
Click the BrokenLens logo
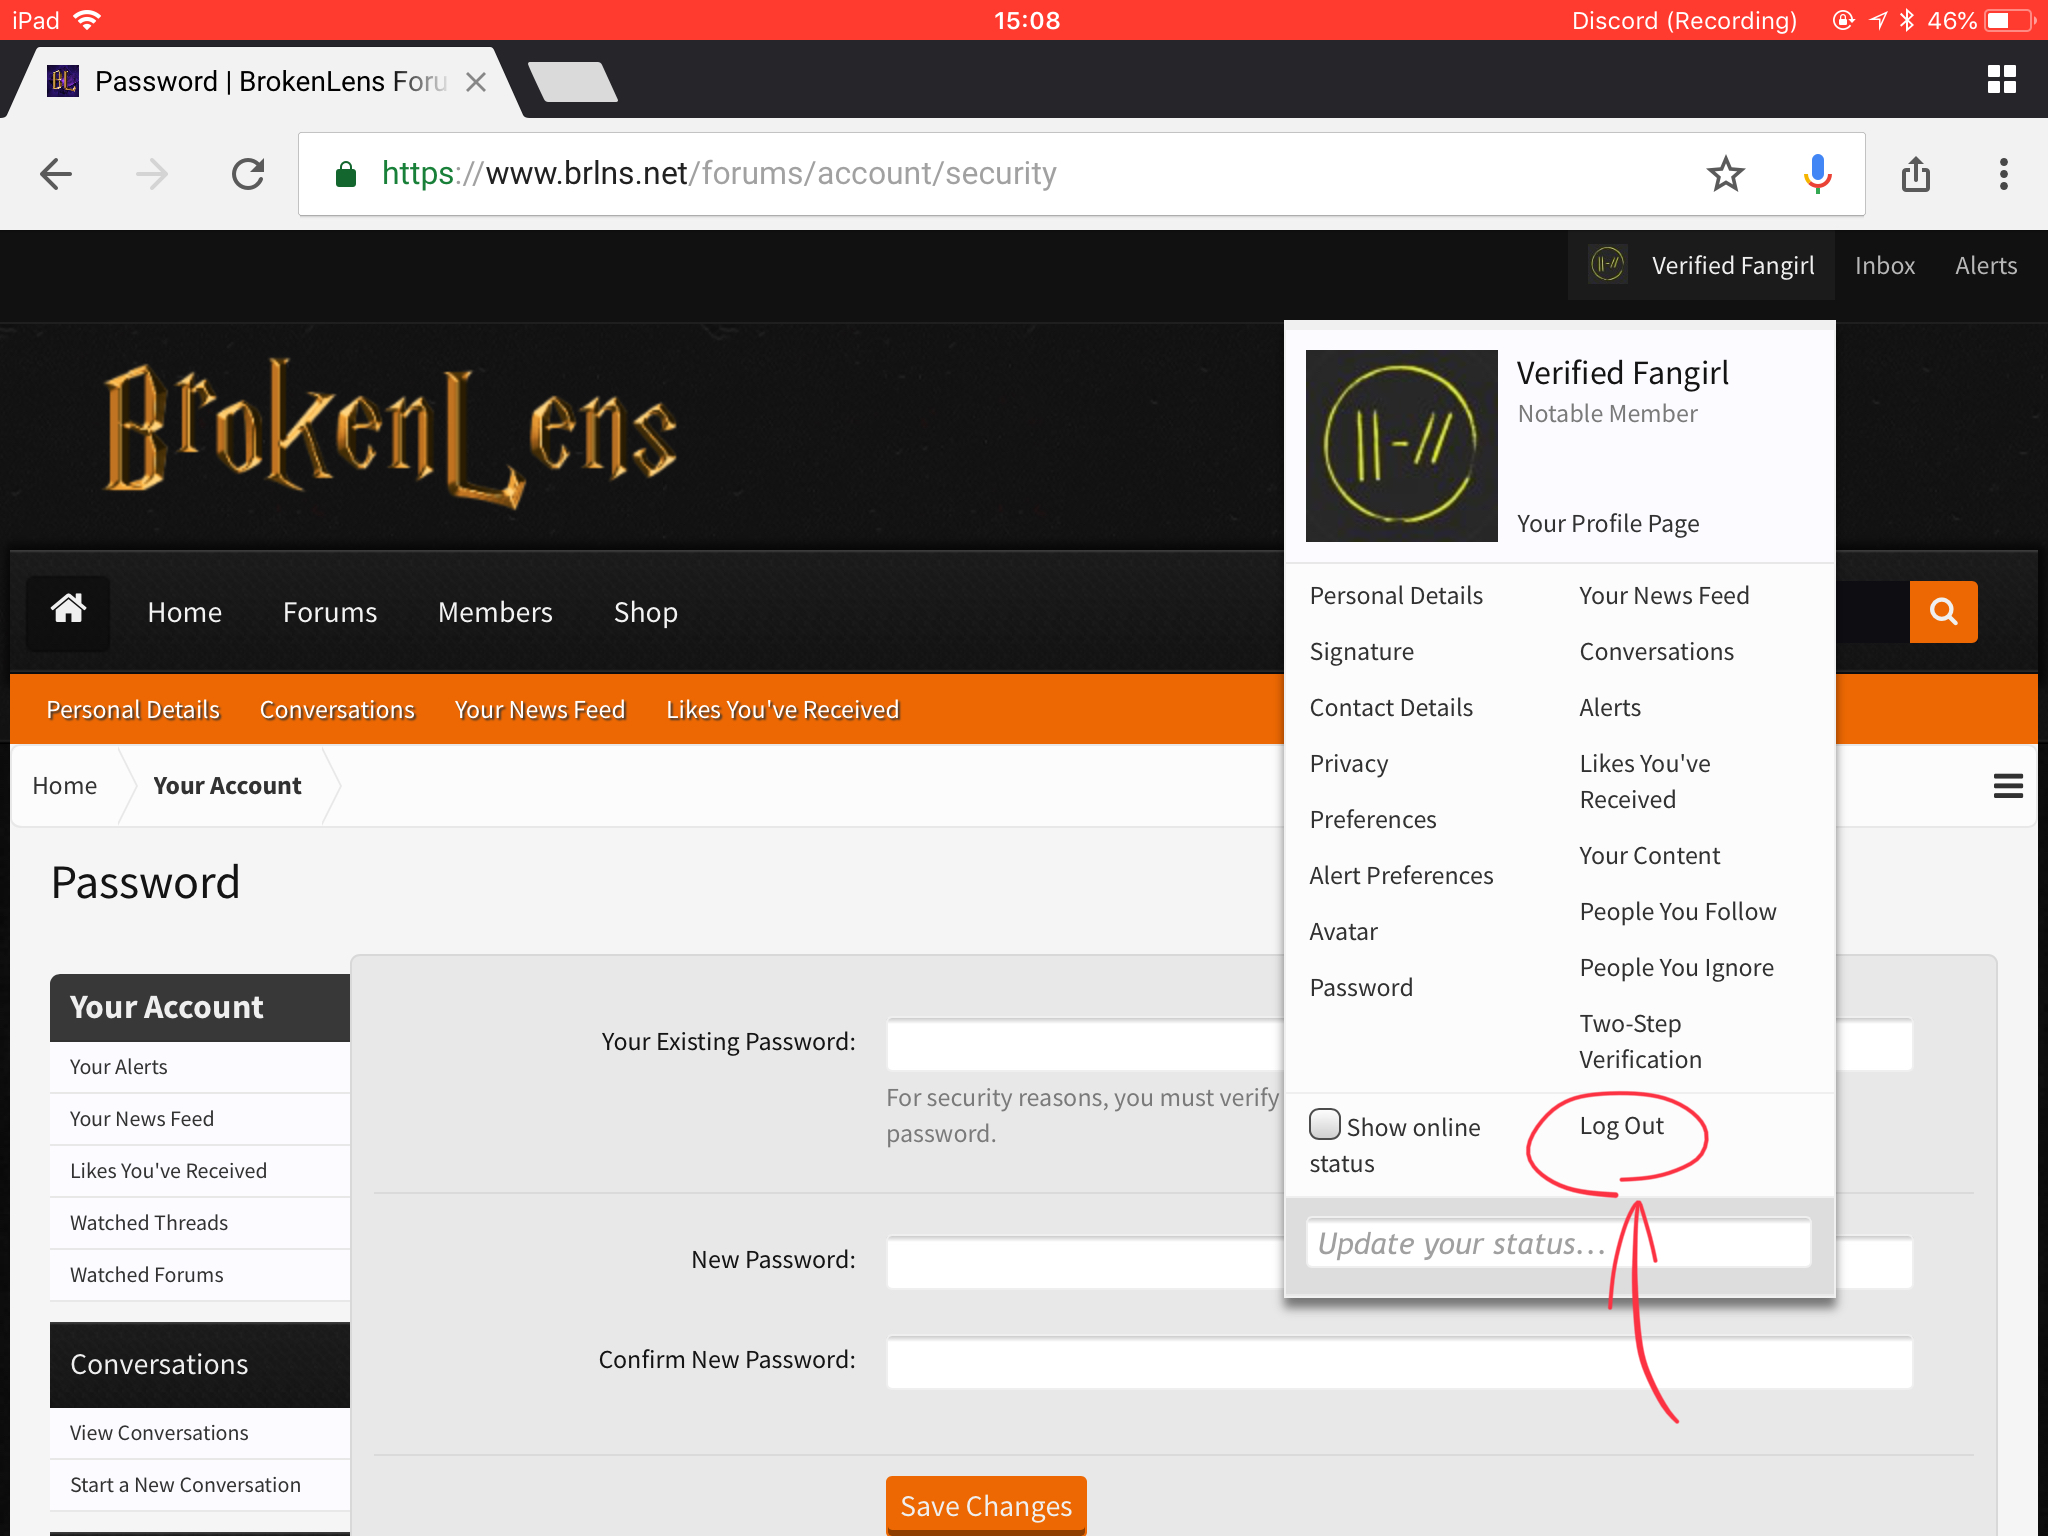pos(390,433)
